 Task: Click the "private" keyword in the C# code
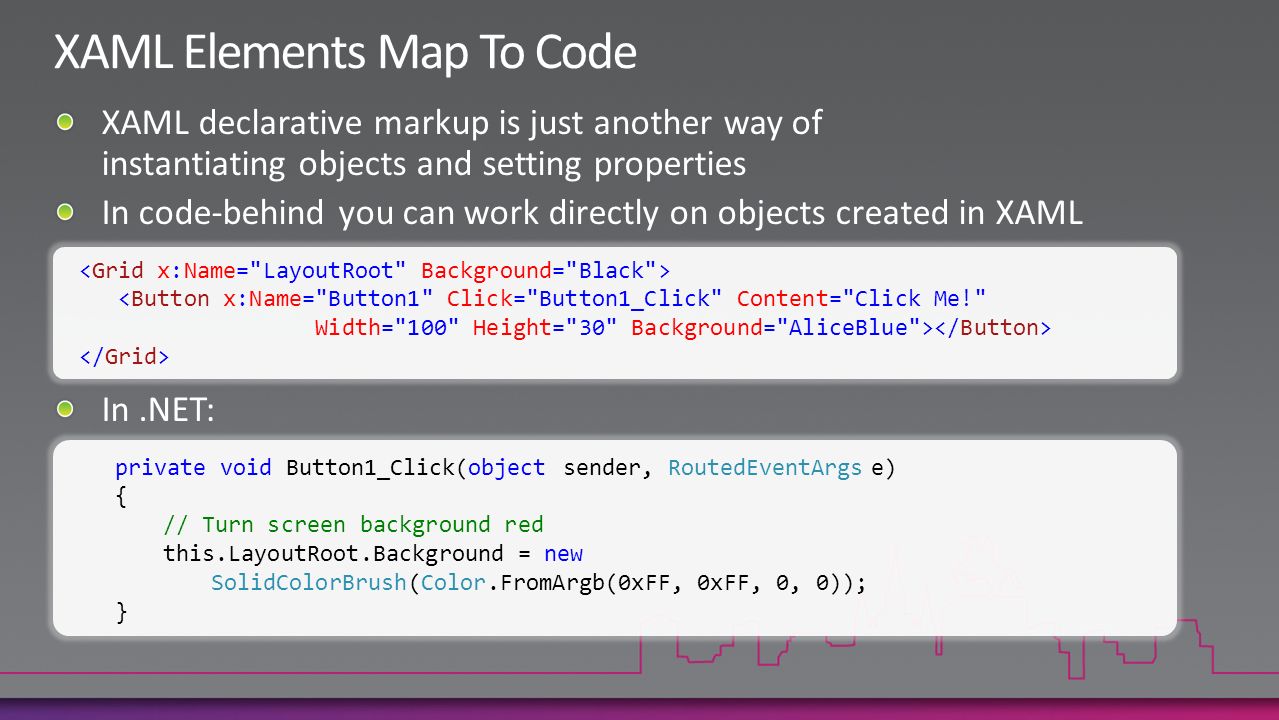[x=160, y=467]
